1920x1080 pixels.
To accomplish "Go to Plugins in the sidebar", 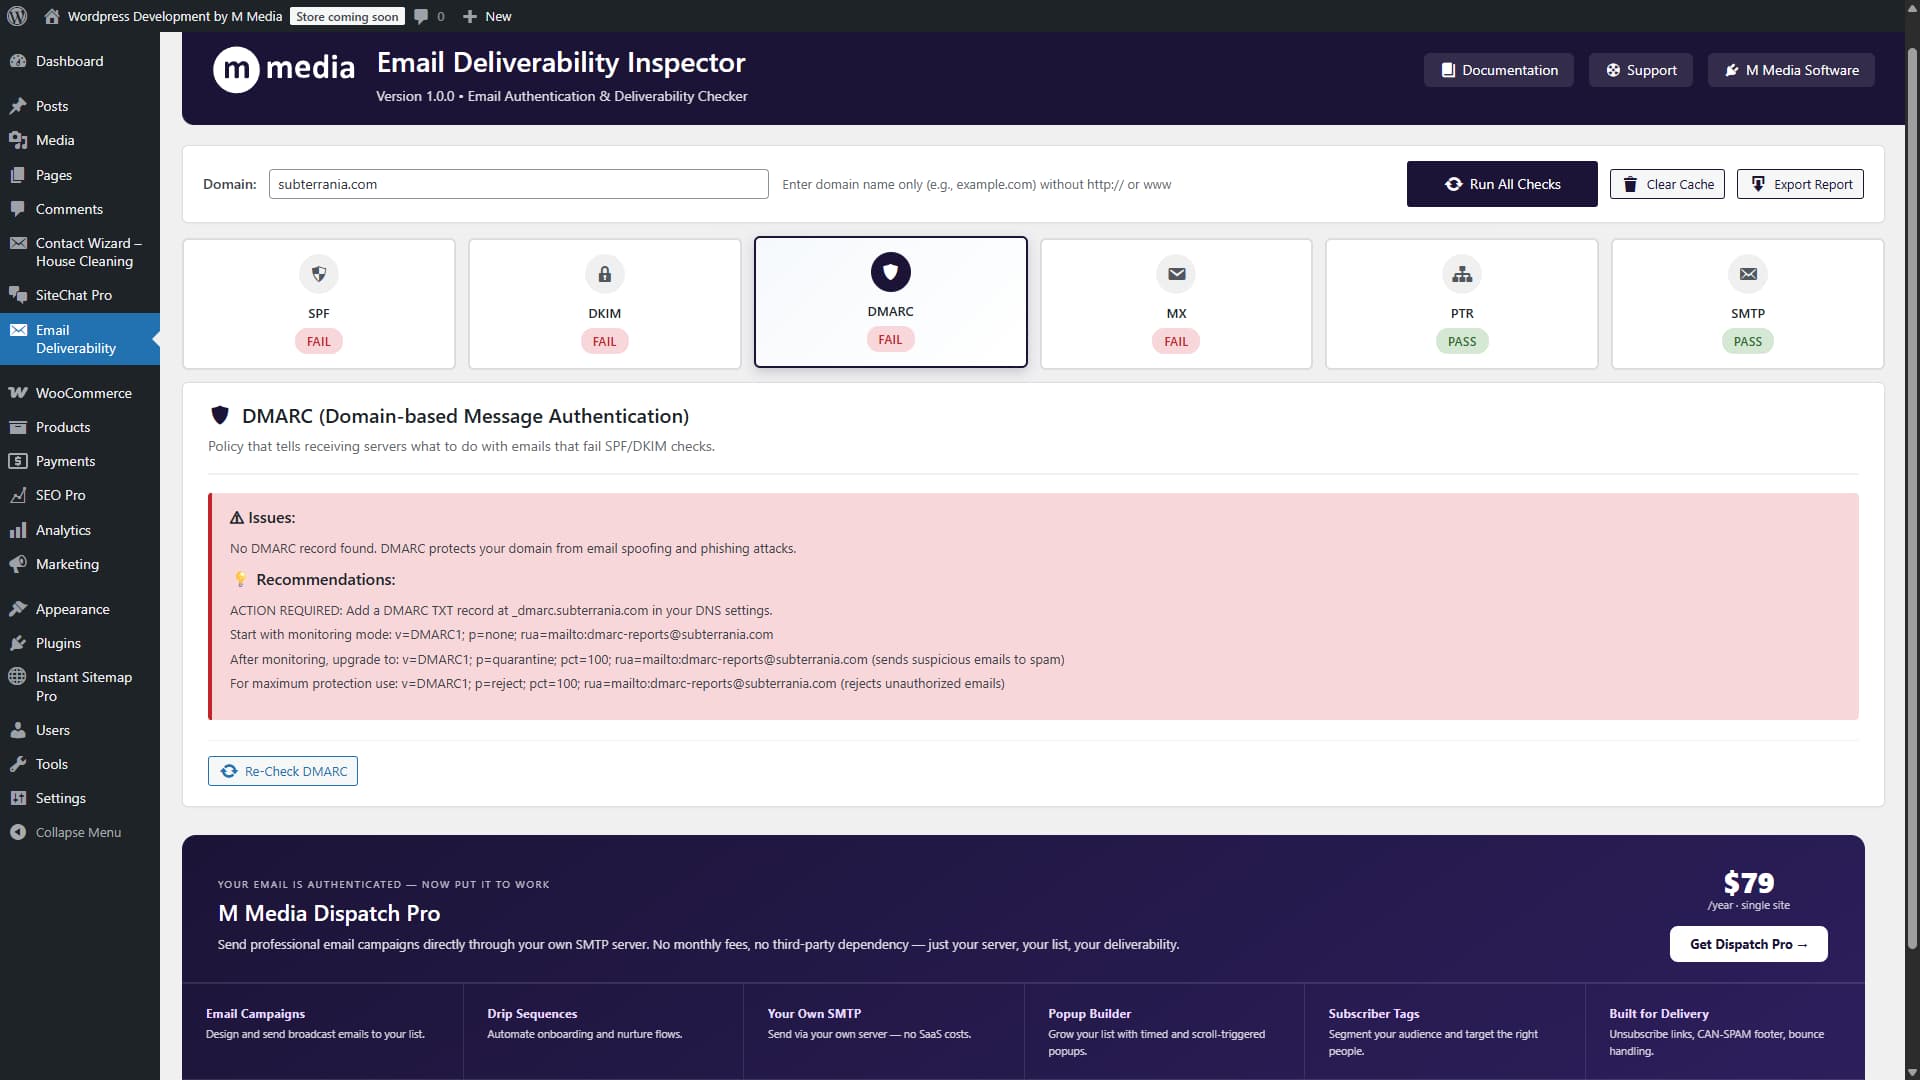I will 58,643.
